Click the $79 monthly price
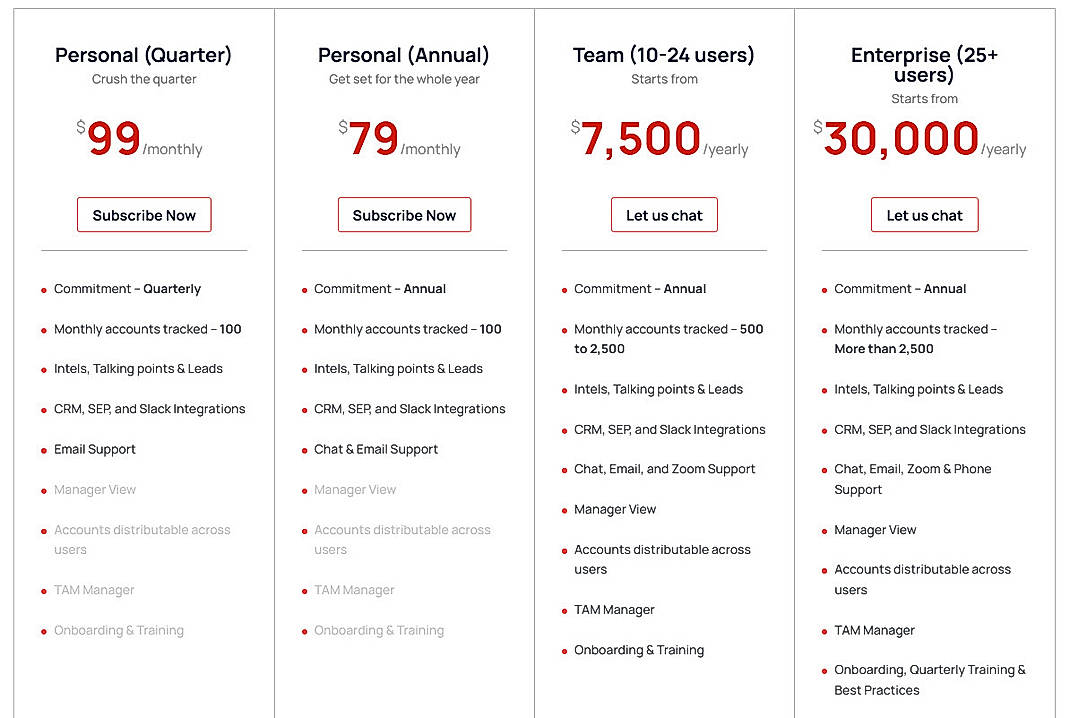 click(399, 138)
